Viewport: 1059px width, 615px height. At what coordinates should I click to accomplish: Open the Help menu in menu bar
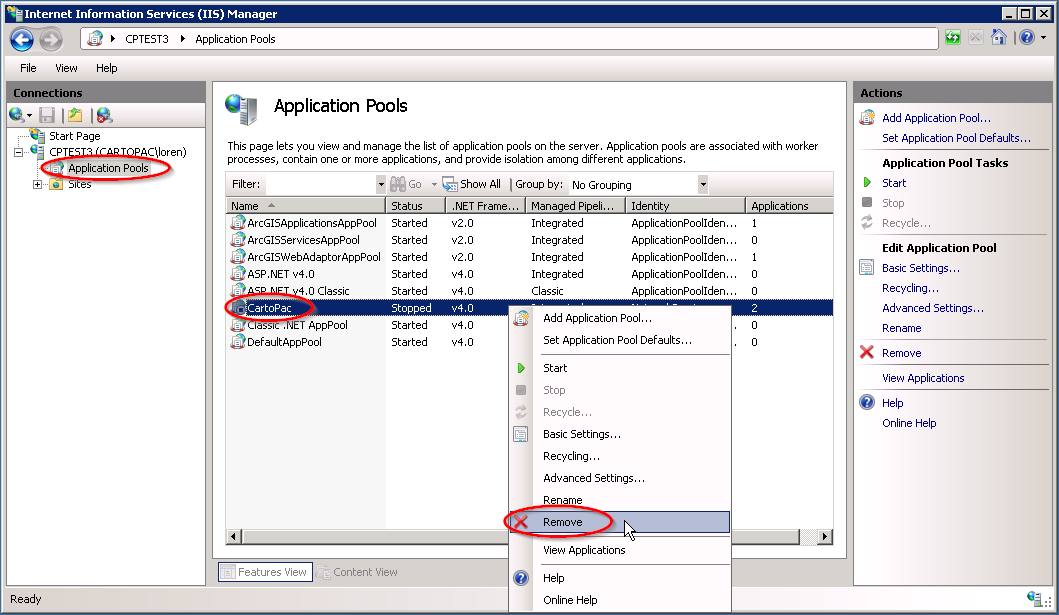[107, 68]
